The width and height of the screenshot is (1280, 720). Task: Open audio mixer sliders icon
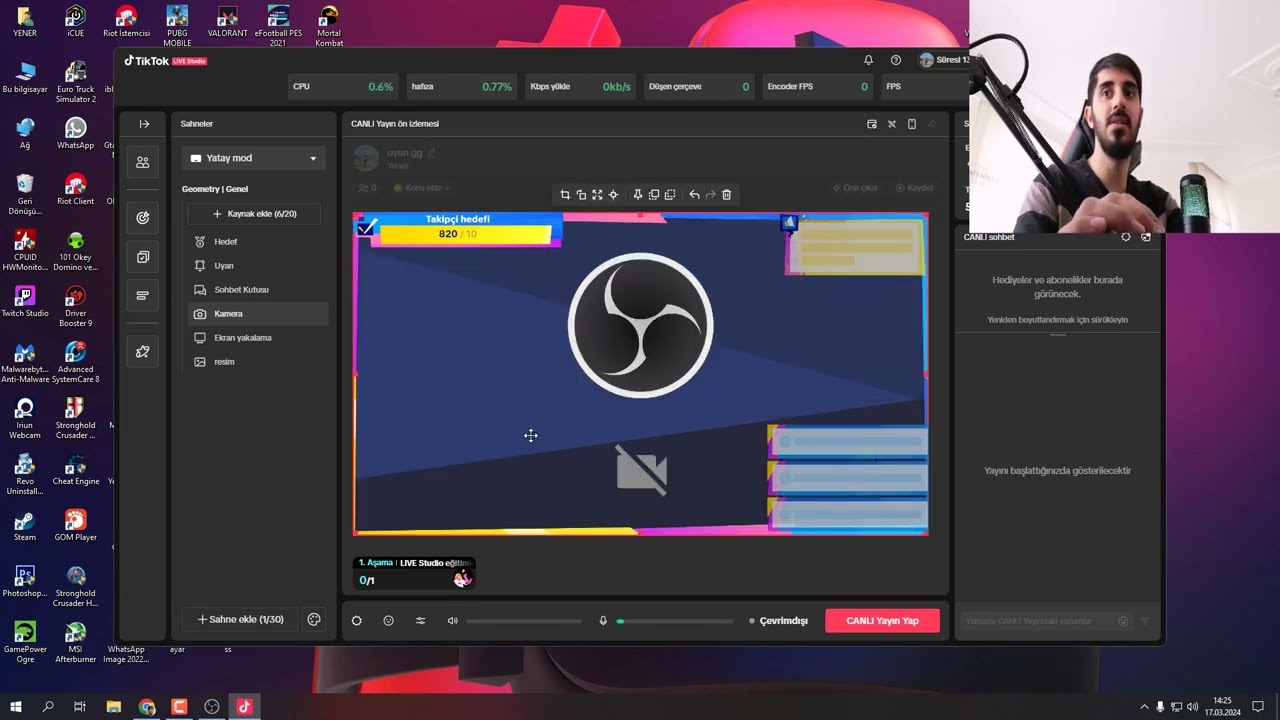coord(420,621)
